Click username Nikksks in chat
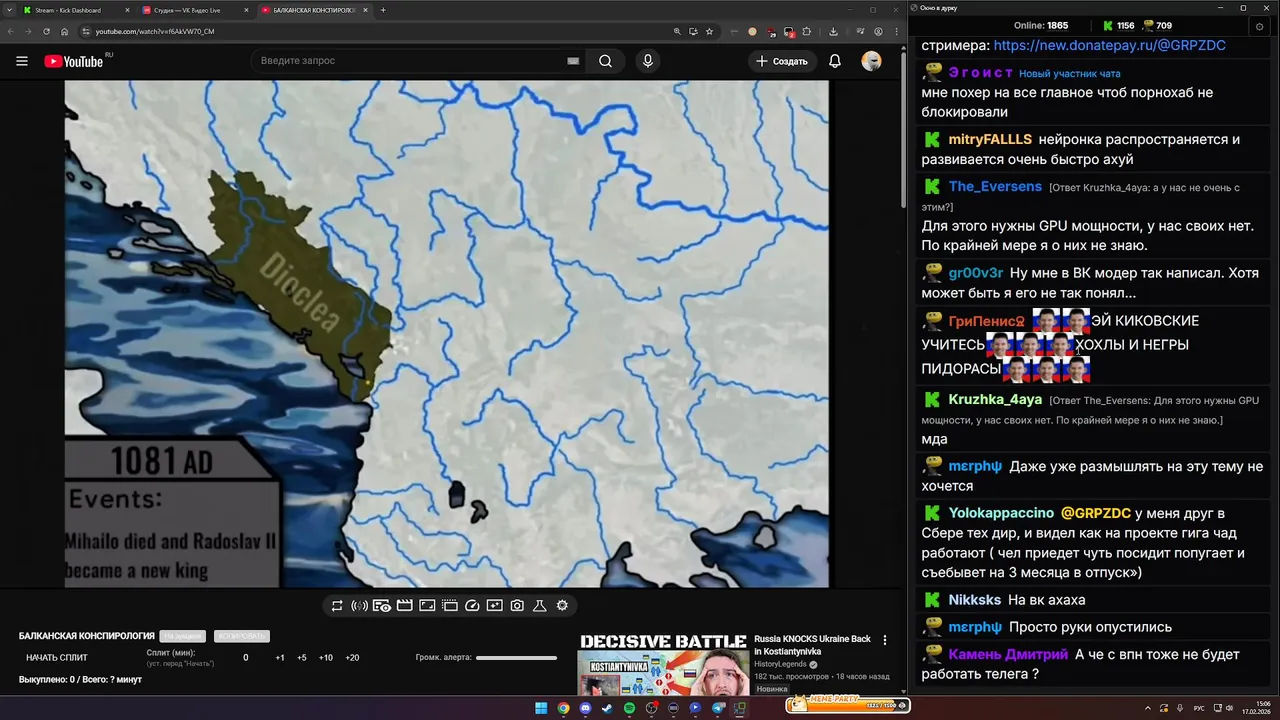The width and height of the screenshot is (1280, 720). [x=974, y=600]
